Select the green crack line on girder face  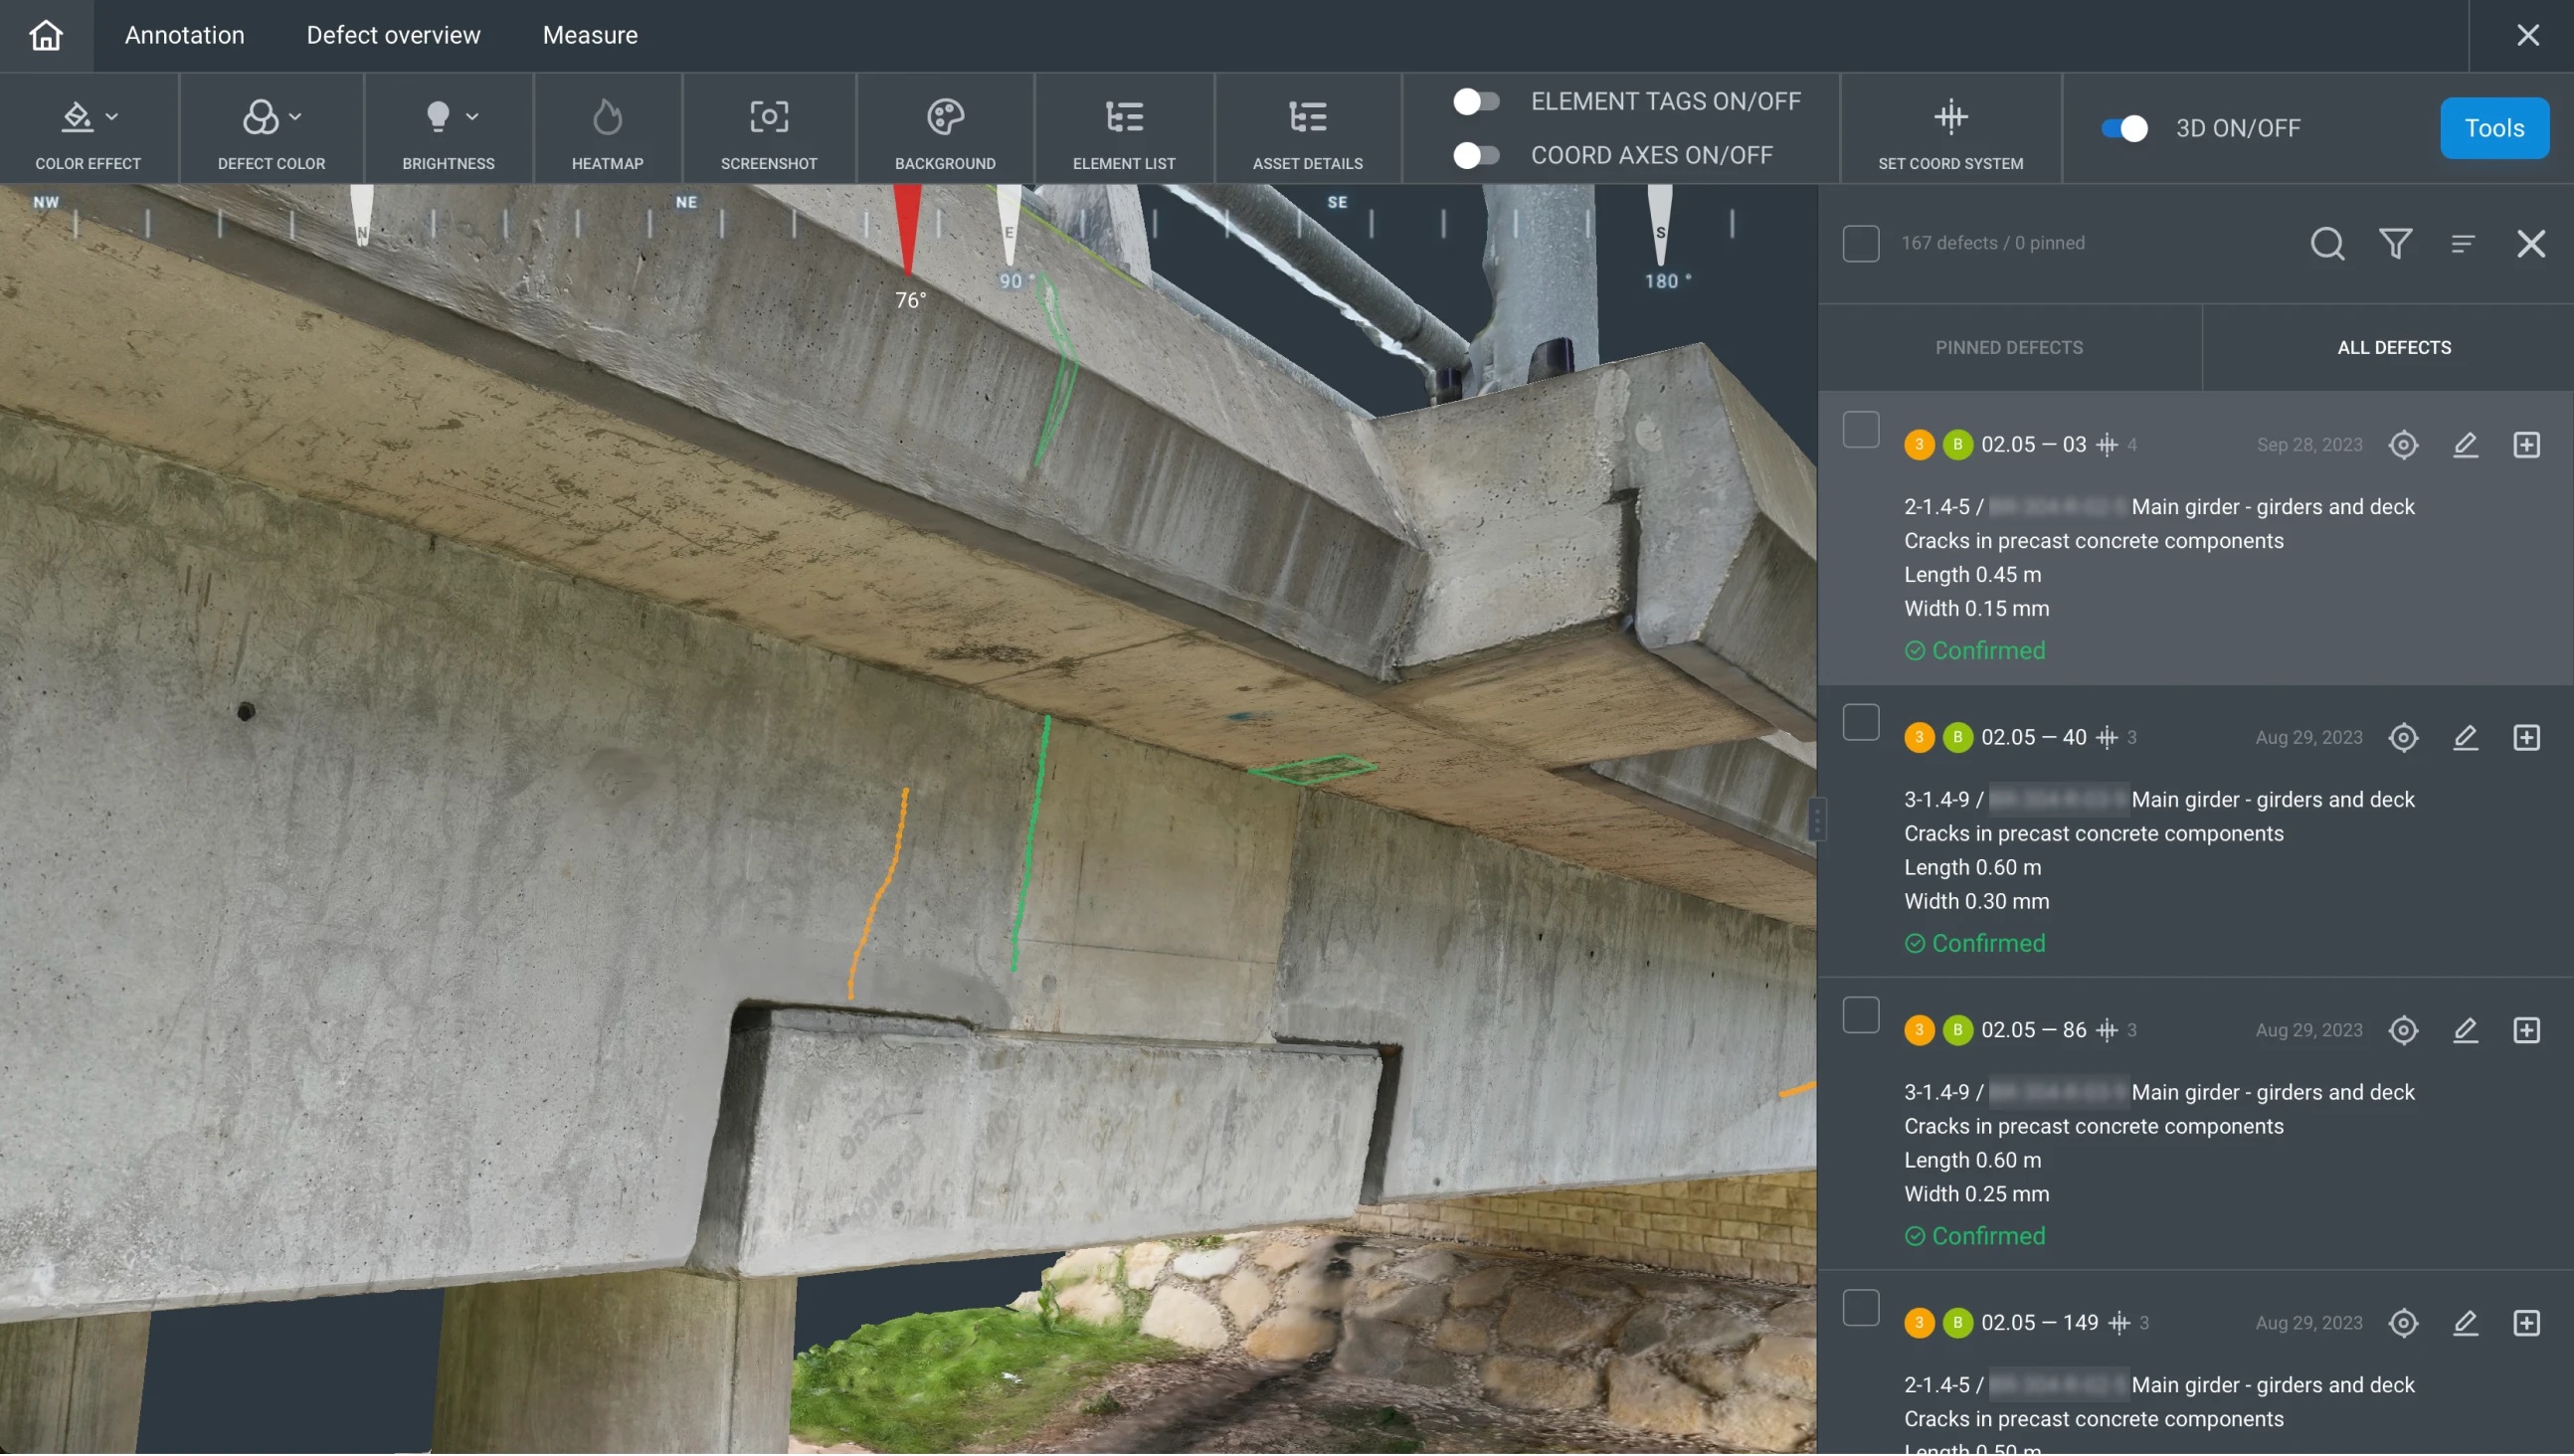coord(1030,845)
